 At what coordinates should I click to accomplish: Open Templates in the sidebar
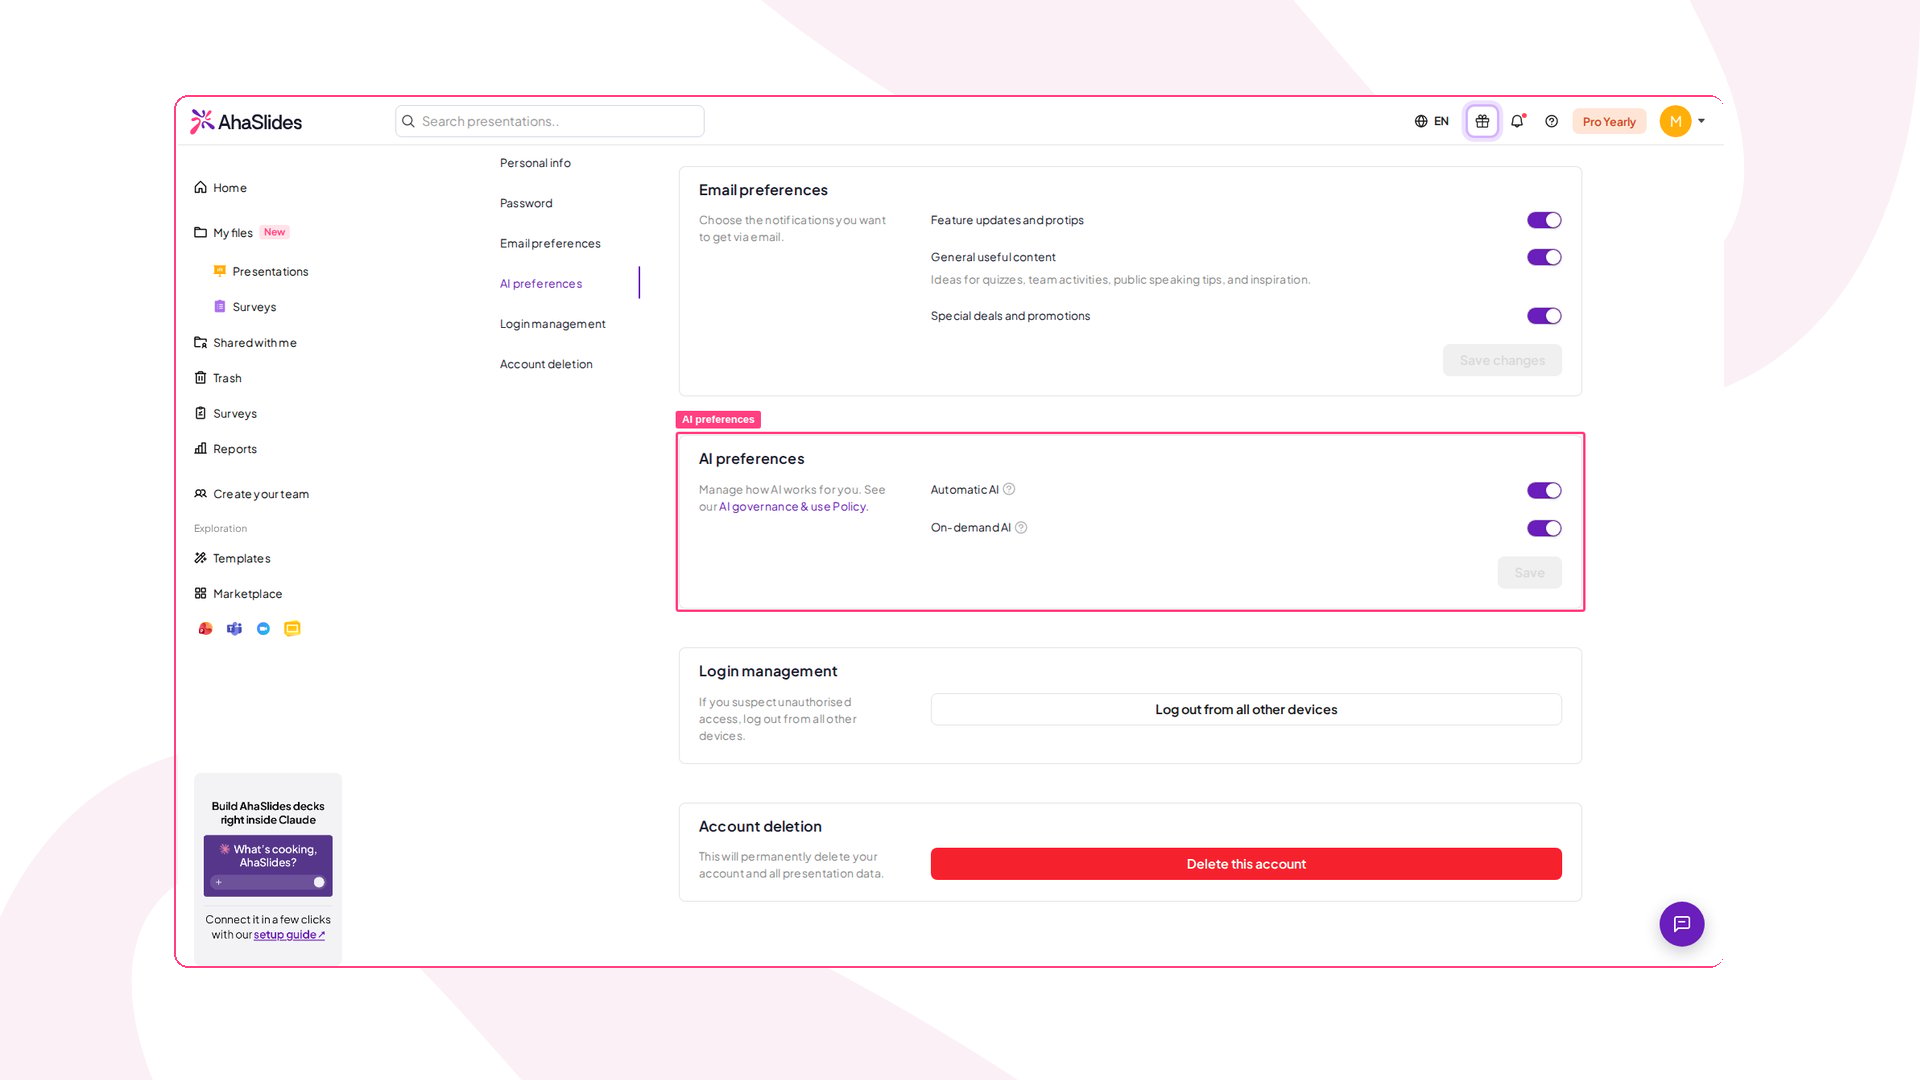tap(232, 558)
